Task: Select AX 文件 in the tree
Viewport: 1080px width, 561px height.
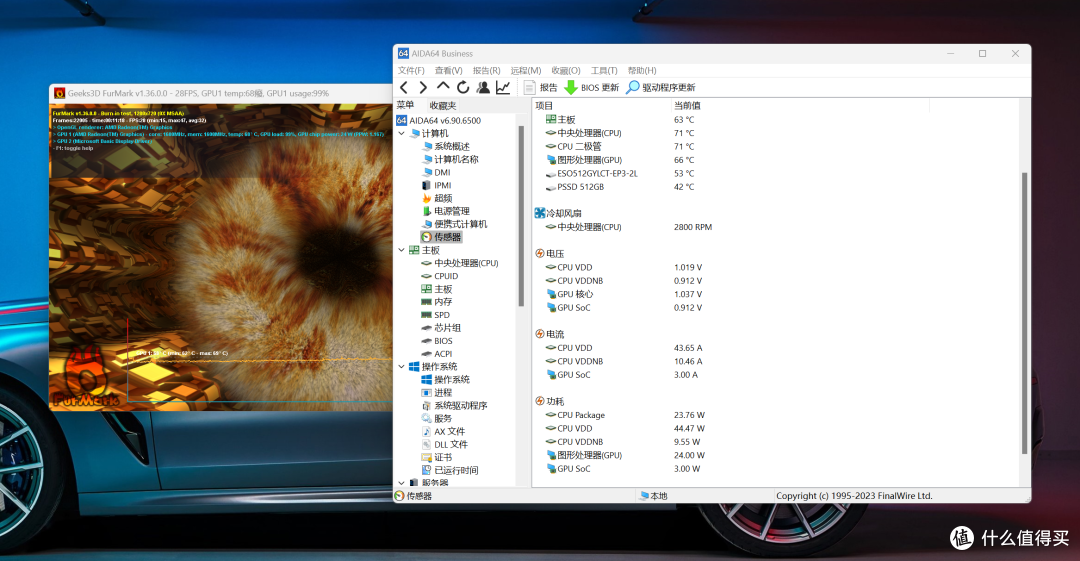Action: click(x=443, y=431)
